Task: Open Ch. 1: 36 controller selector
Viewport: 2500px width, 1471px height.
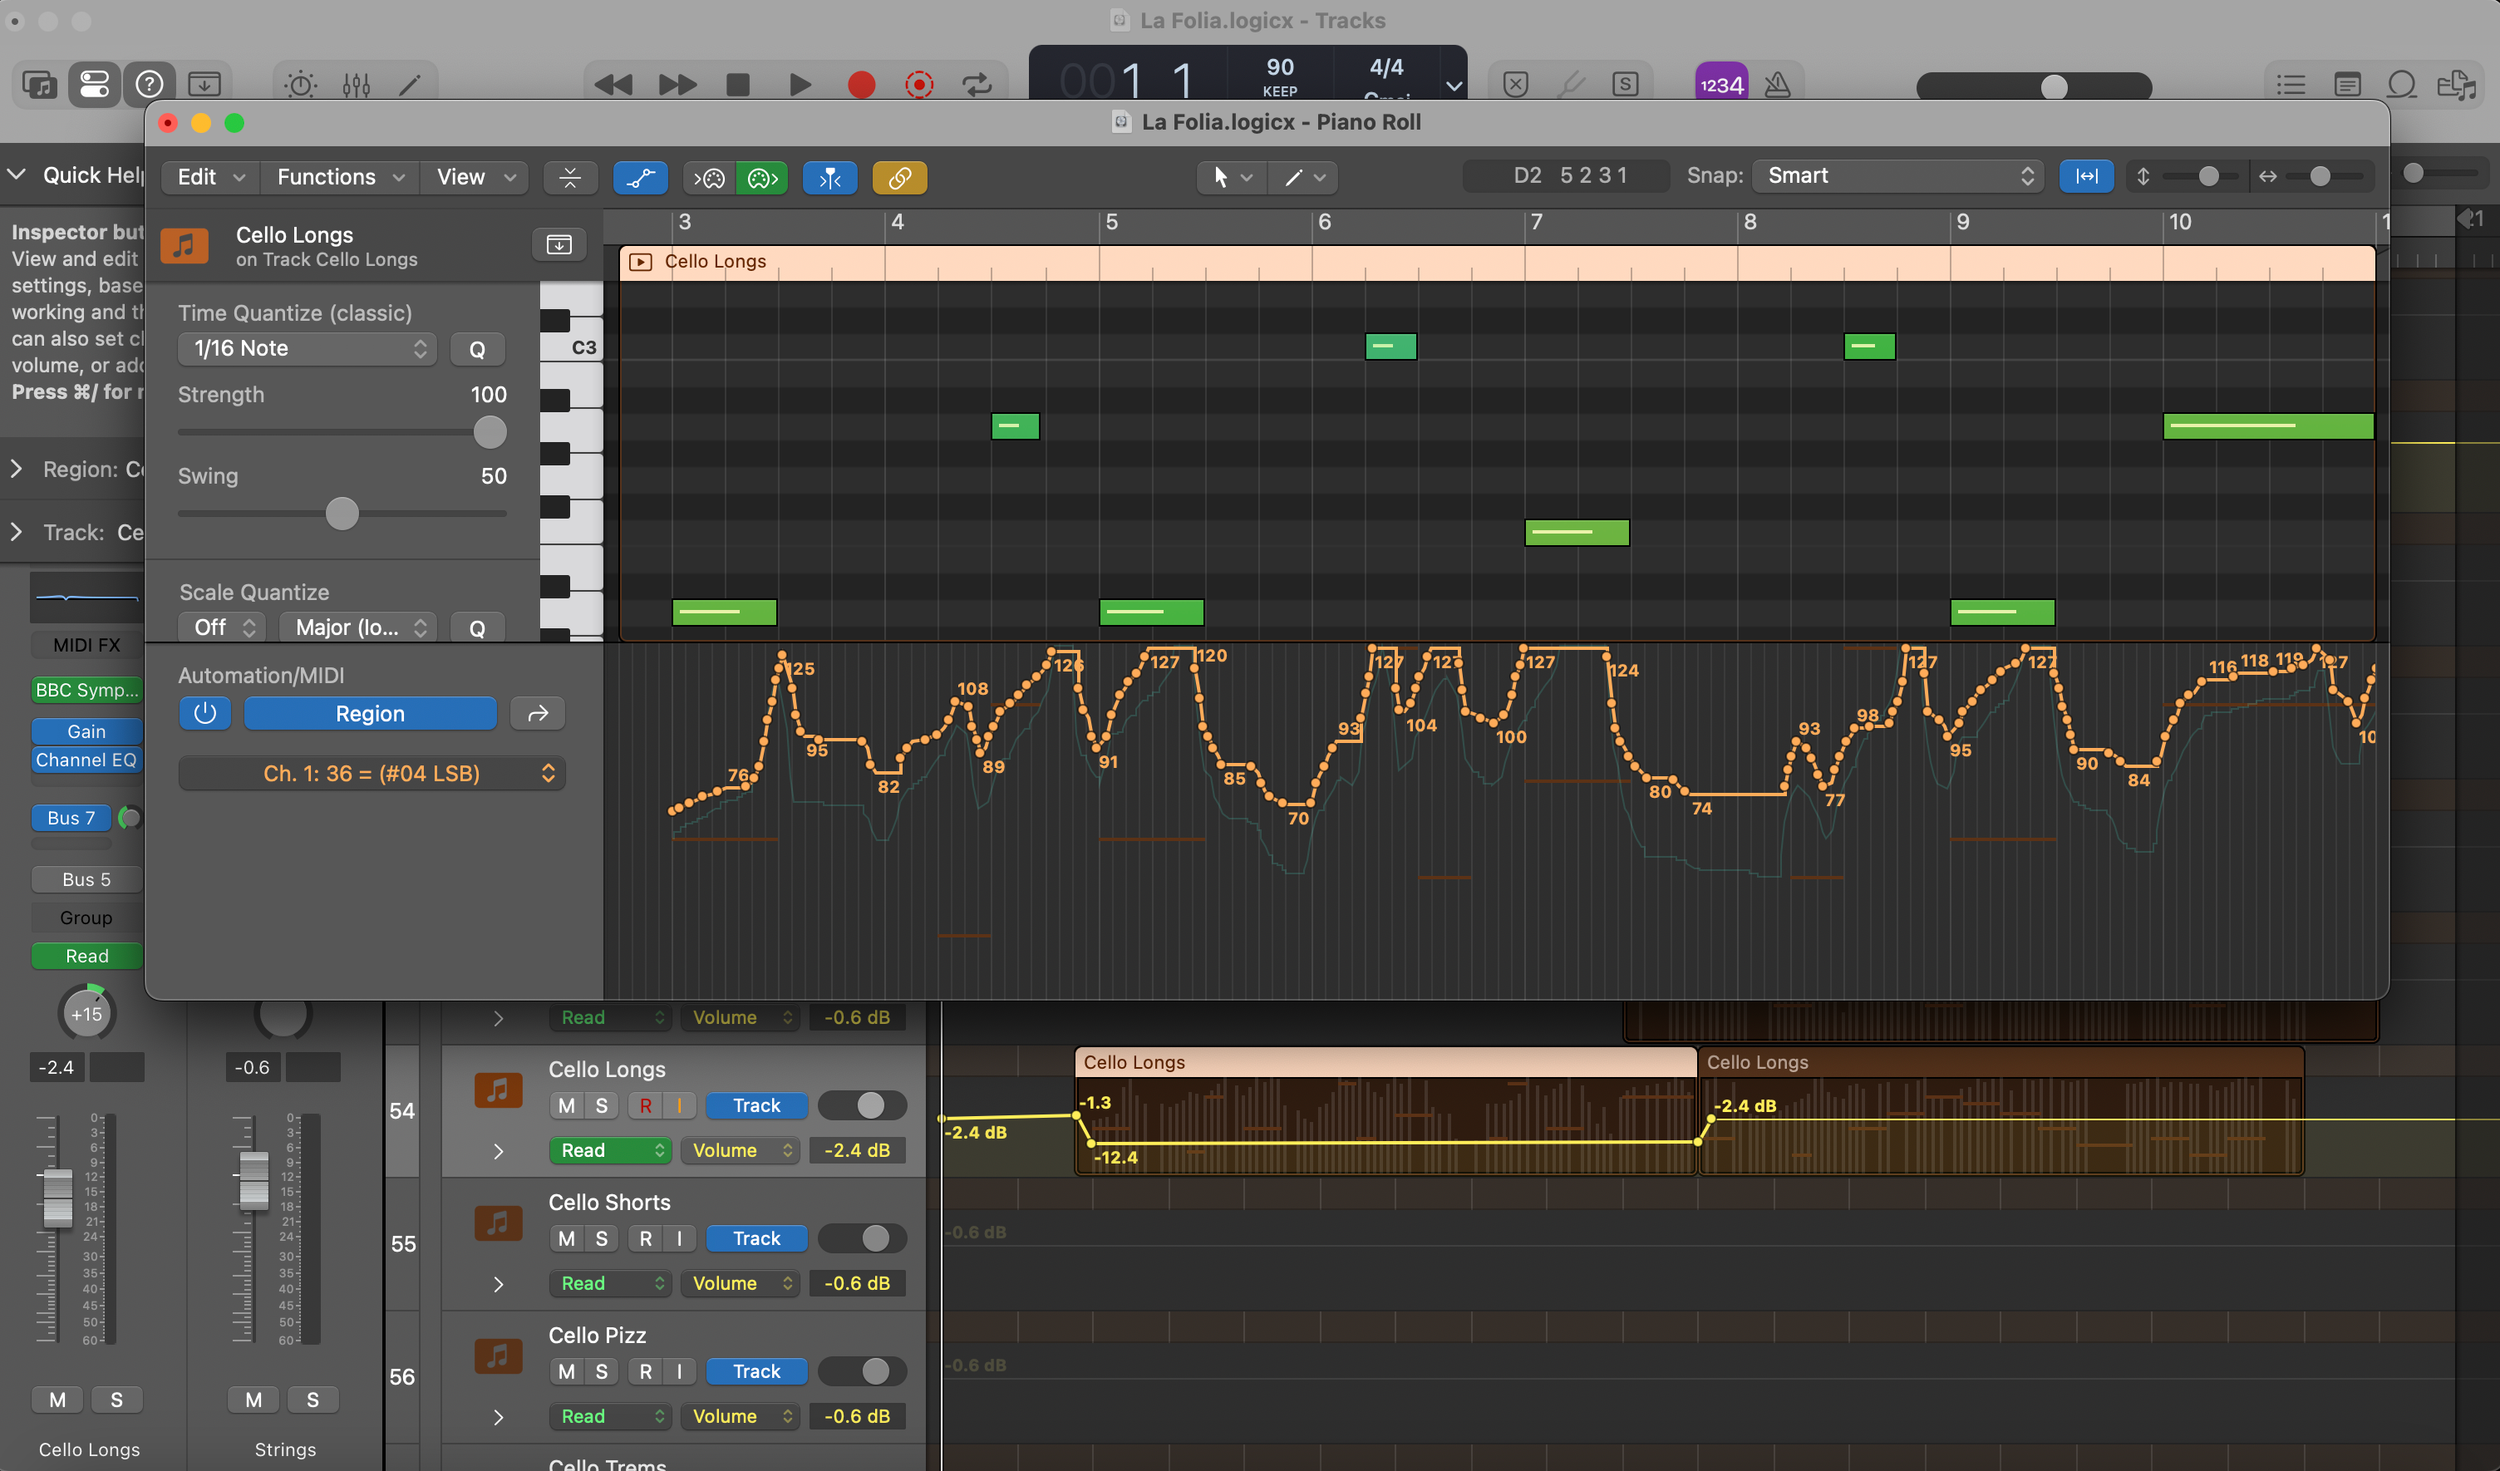Action: click(x=372, y=773)
